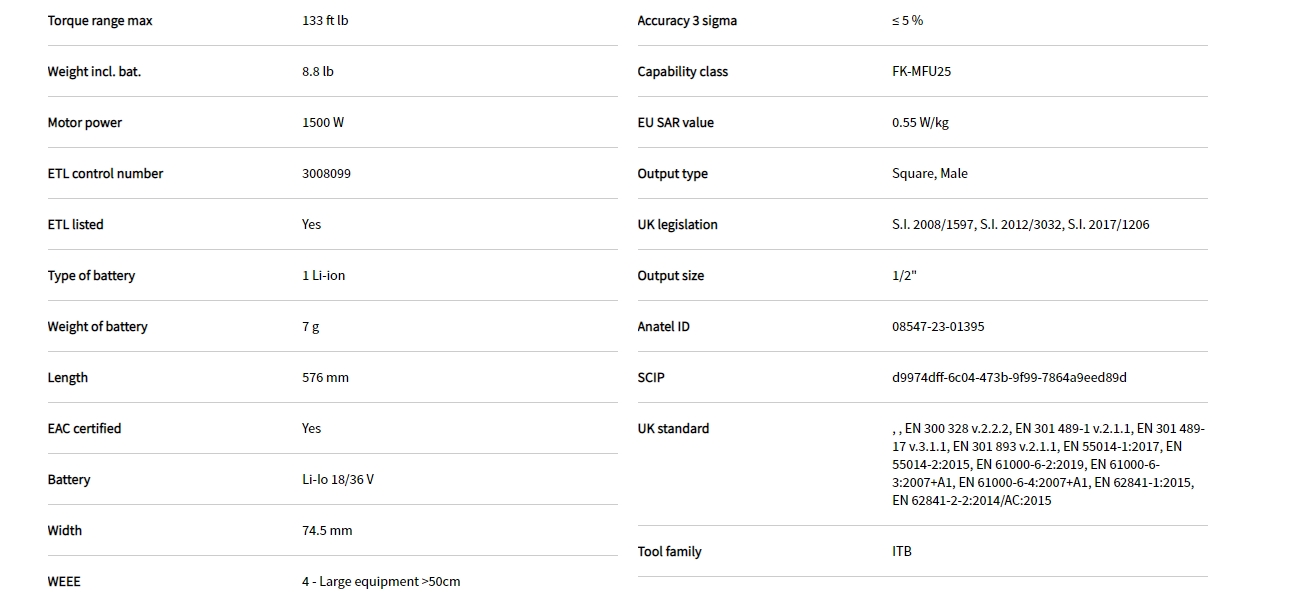The width and height of the screenshot is (1306, 600).
Task: Click the UK legislation S.I. values
Action: tap(1020, 225)
